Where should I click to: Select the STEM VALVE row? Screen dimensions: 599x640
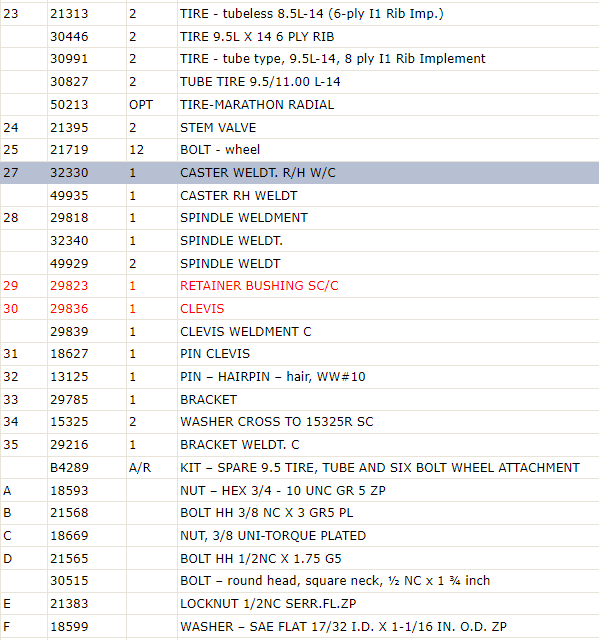click(300, 127)
